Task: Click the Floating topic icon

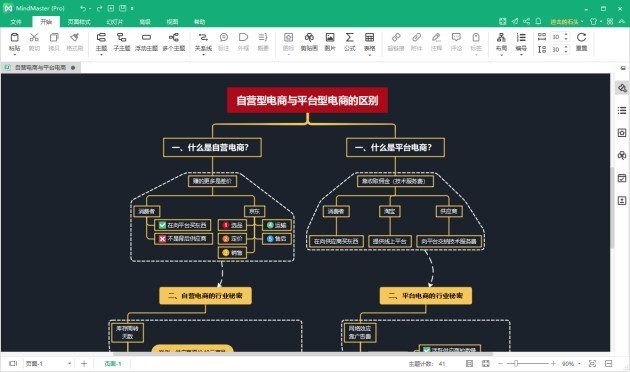Action: tap(146, 42)
